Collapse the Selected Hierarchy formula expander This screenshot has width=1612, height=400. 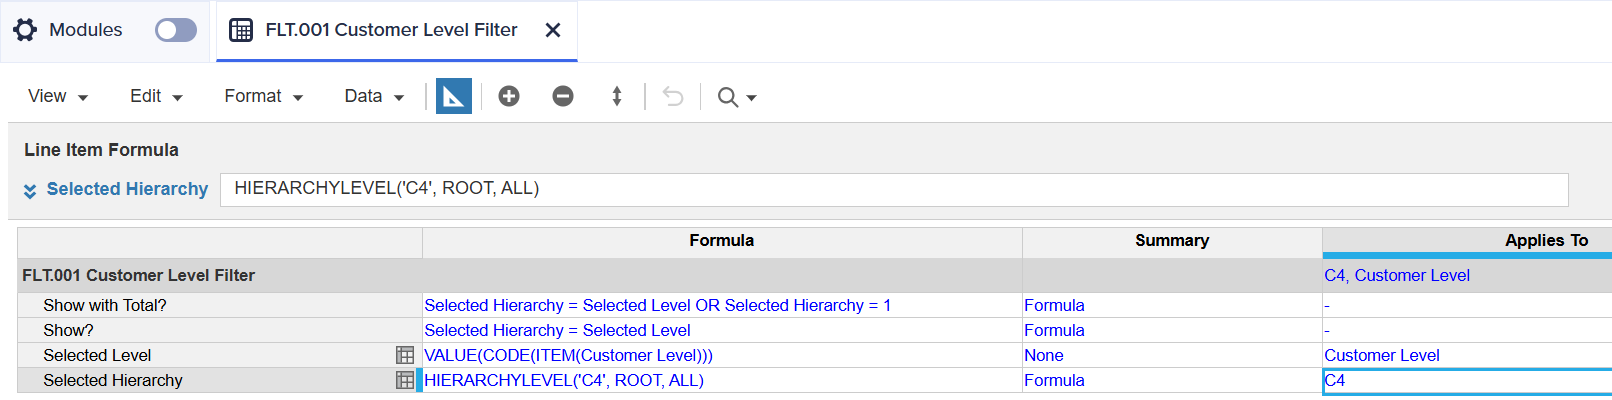30,190
